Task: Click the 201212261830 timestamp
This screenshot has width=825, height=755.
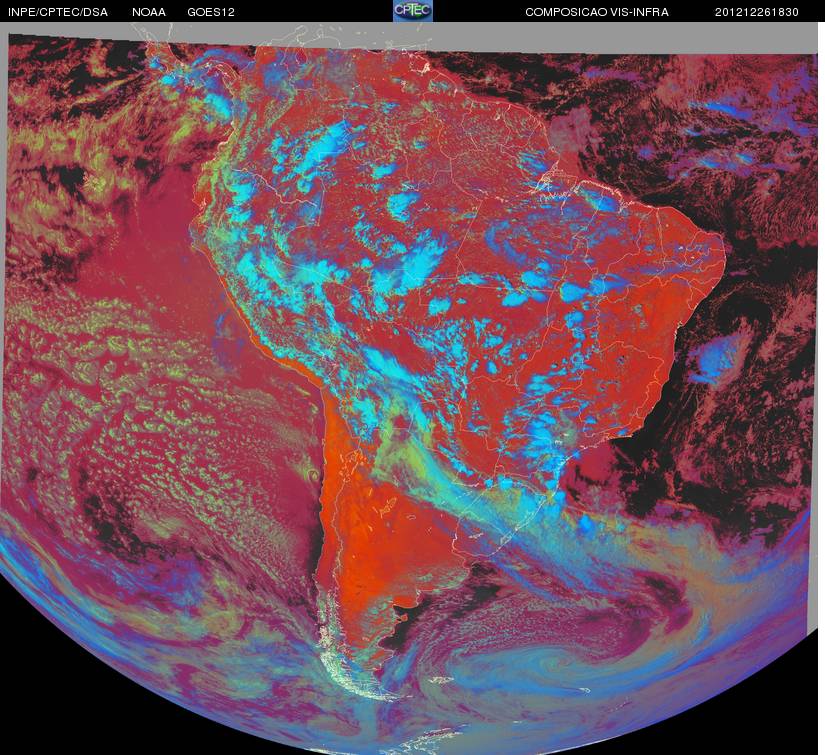Action: click(757, 12)
